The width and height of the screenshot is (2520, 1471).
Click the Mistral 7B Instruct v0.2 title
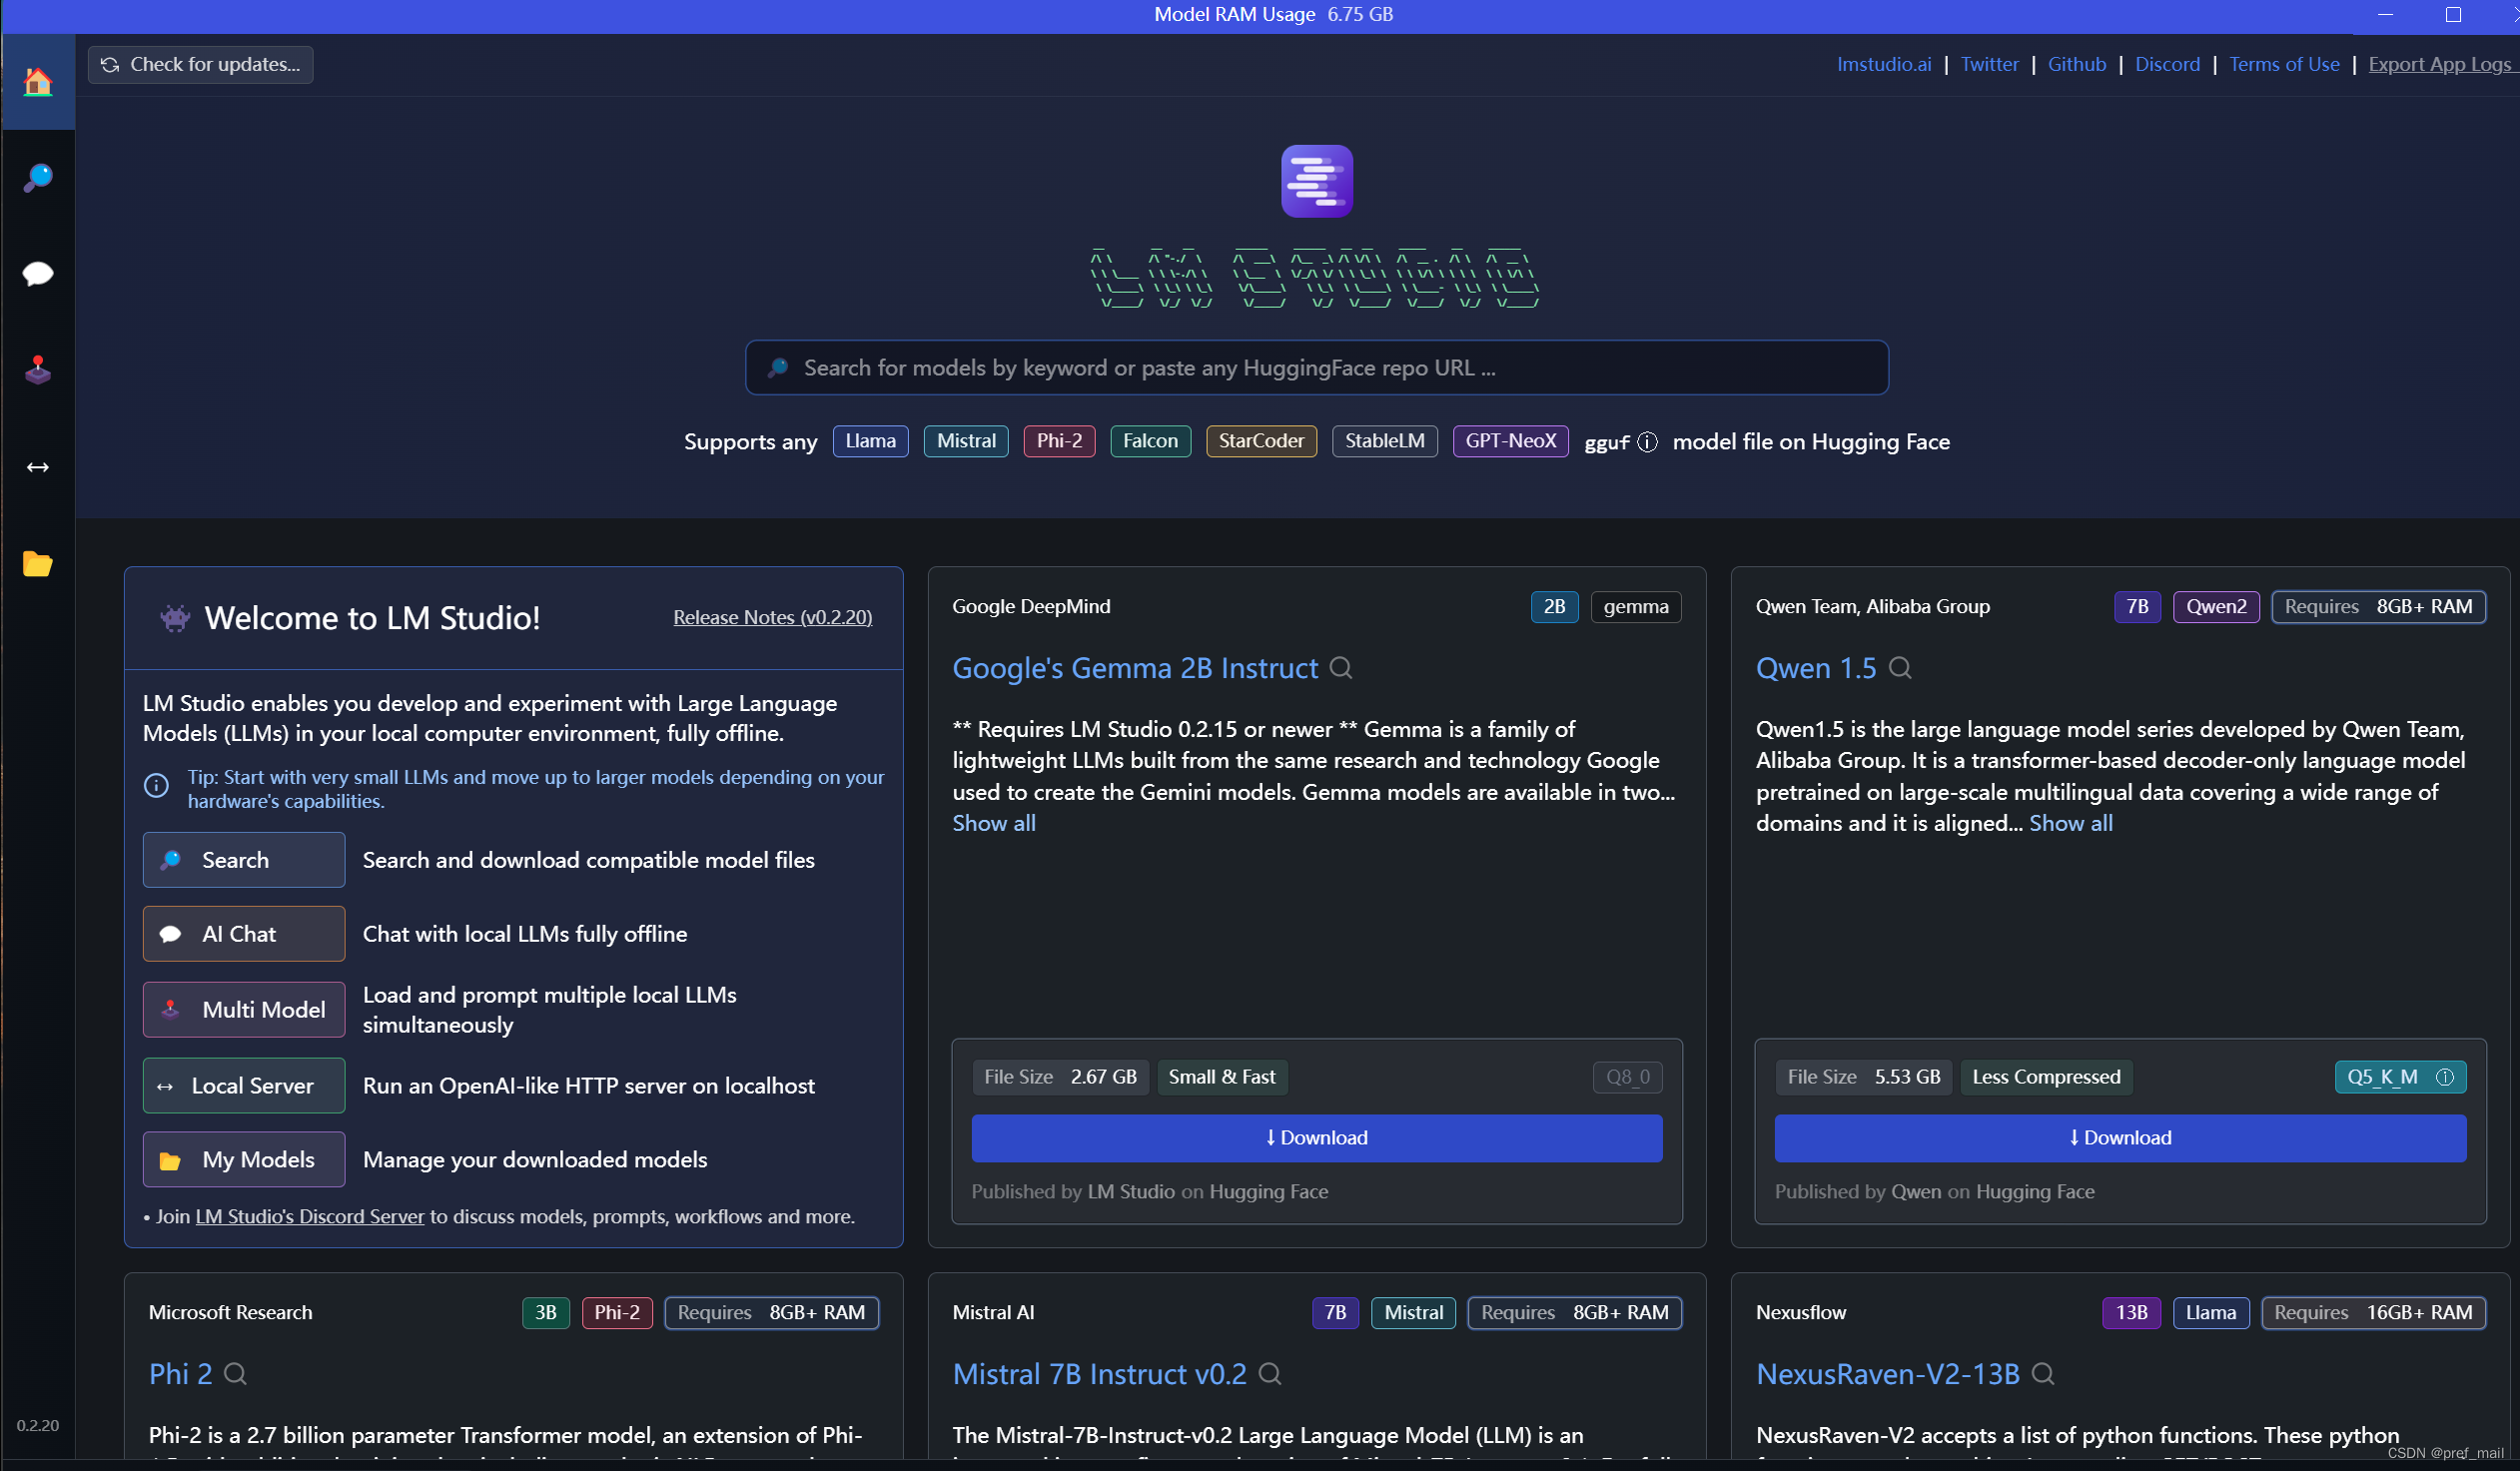[x=1099, y=1374]
